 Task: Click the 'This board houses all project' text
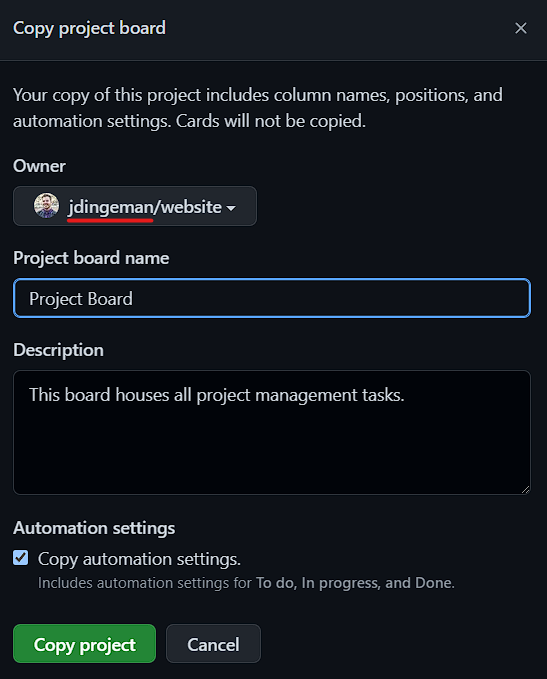(140, 395)
